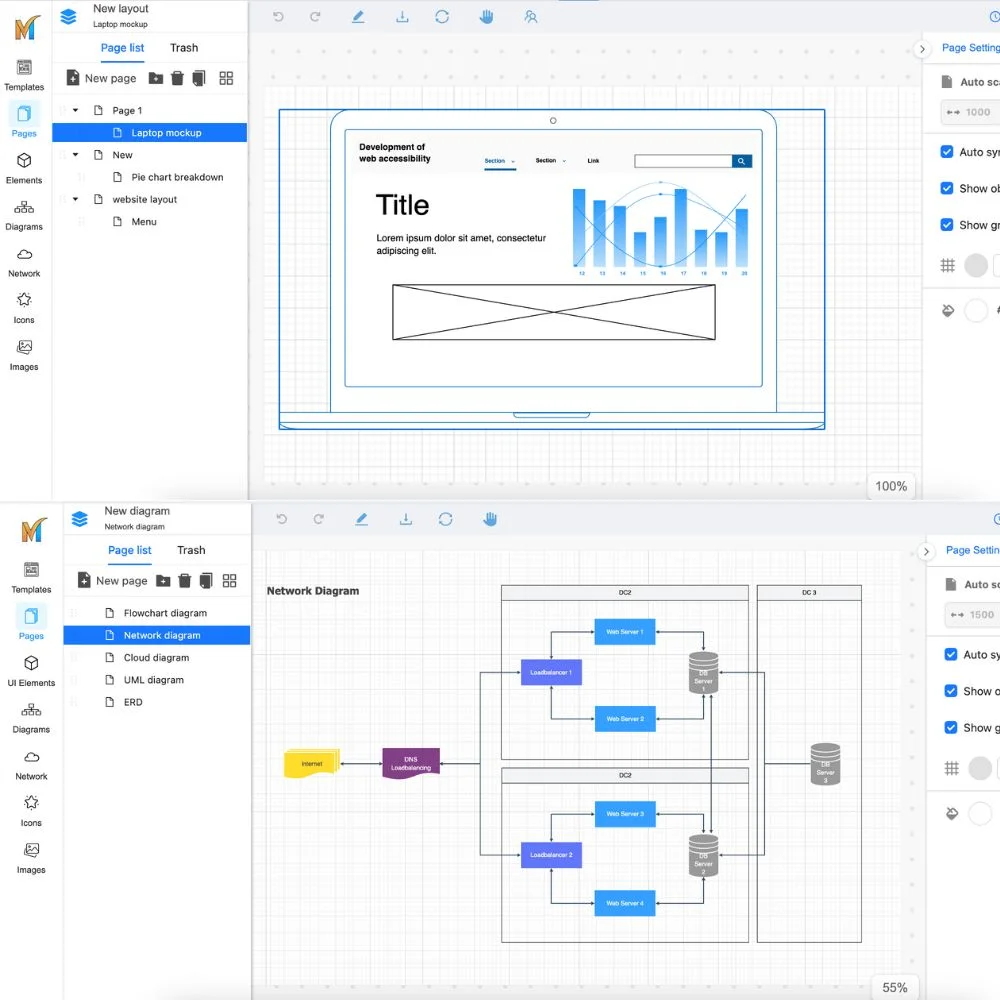Click page width 1500 field in bottom window
The width and height of the screenshot is (1000, 1000).
(973, 615)
